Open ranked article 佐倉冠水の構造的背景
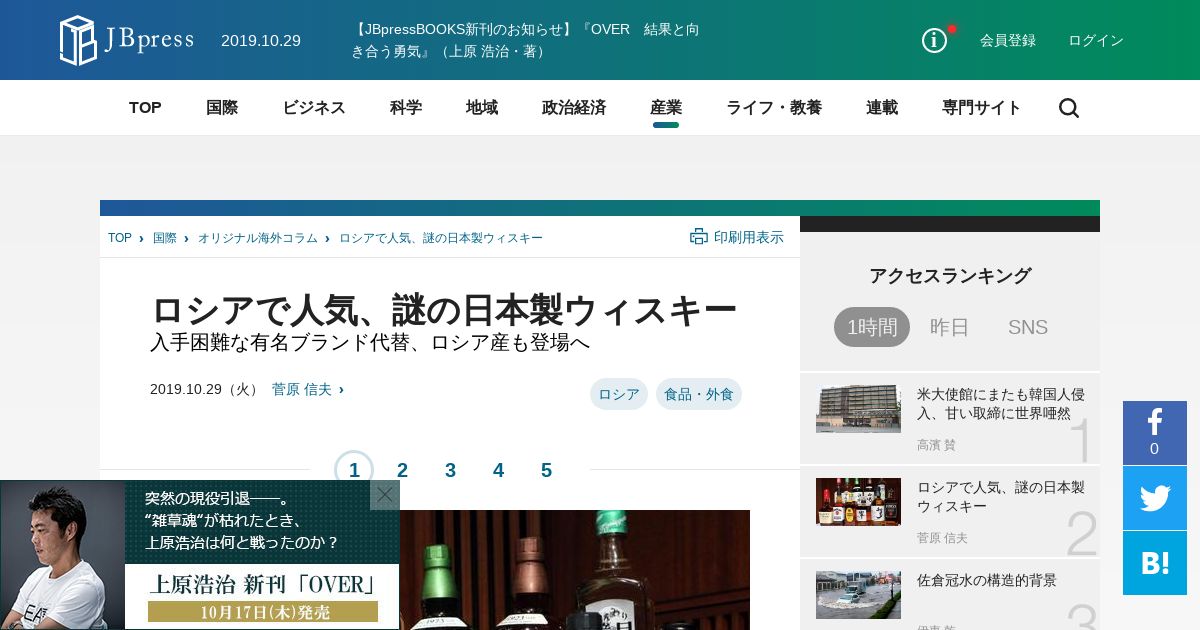The width and height of the screenshot is (1200, 630). tap(987, 580)
